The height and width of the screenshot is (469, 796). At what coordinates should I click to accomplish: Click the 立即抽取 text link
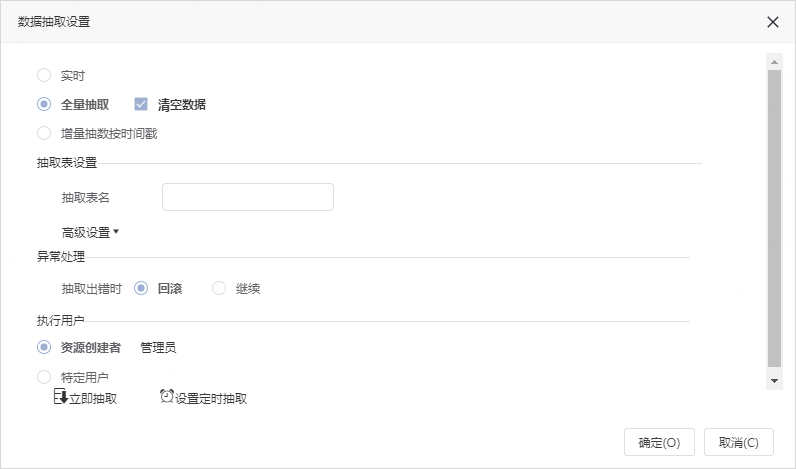pyautogui.click(x=93, y=398)
